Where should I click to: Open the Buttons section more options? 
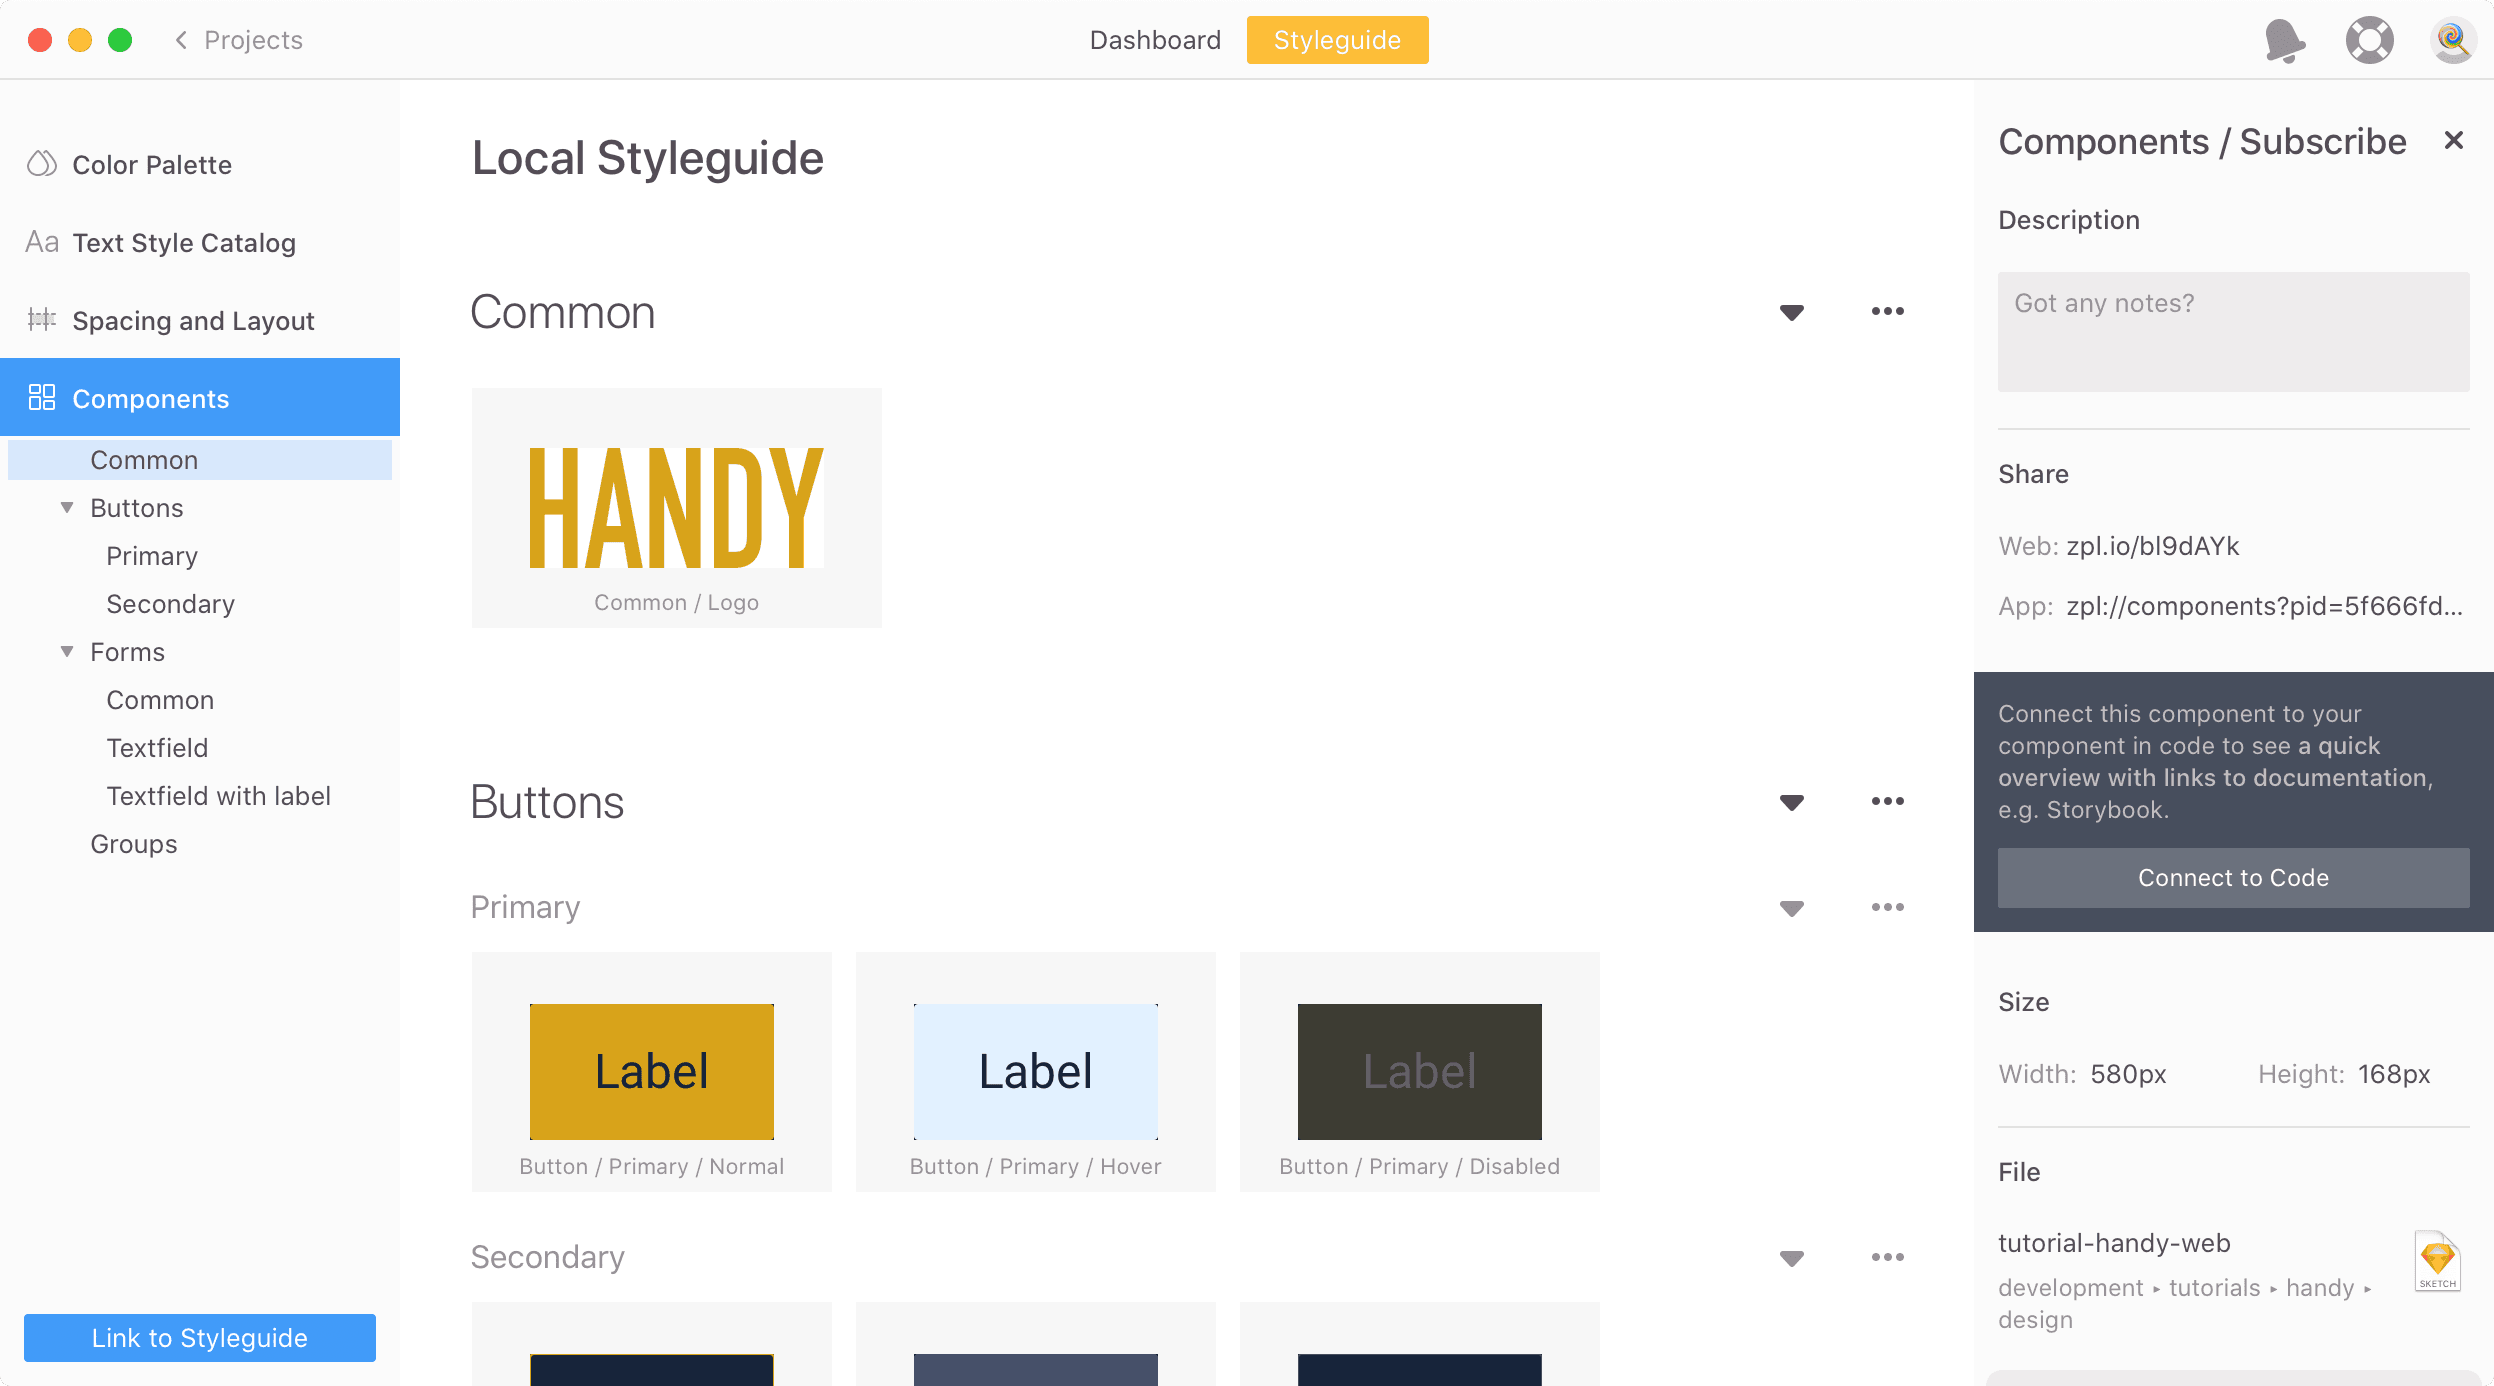coord(1888,801)
